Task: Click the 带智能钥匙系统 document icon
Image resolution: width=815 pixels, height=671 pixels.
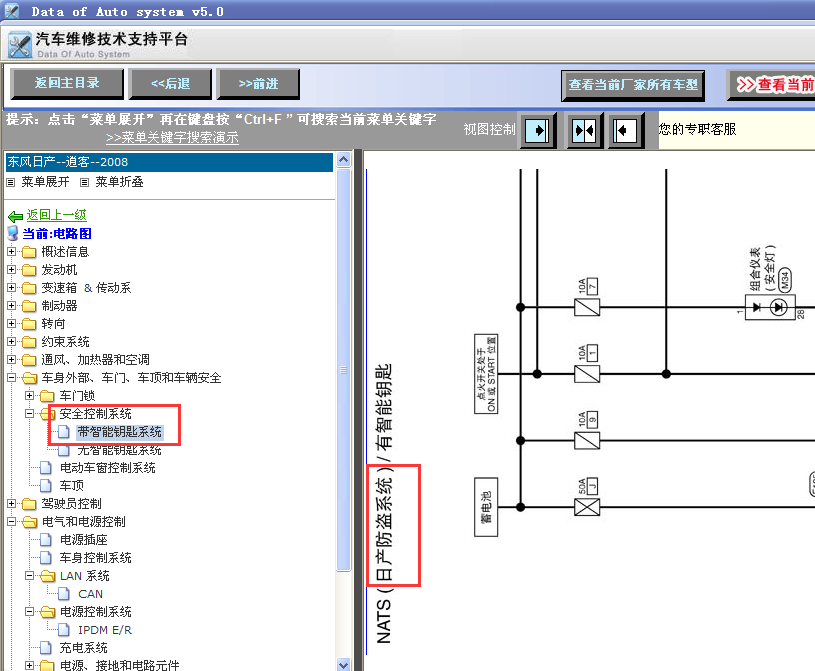Action: tap(64, 432)
